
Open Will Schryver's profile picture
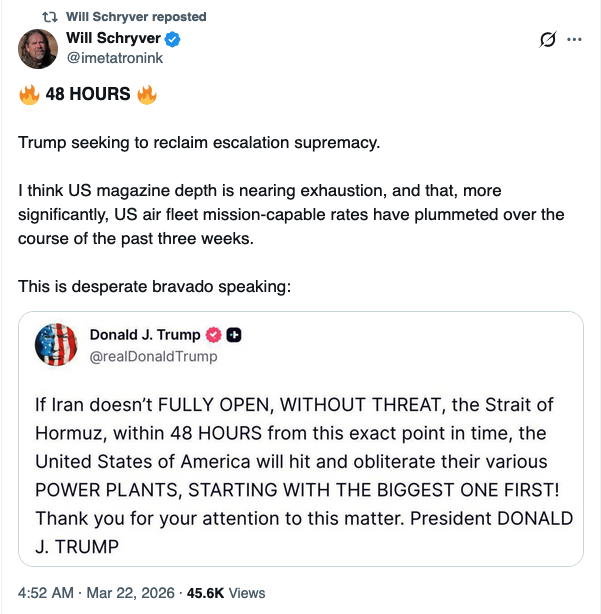[37, 48]
